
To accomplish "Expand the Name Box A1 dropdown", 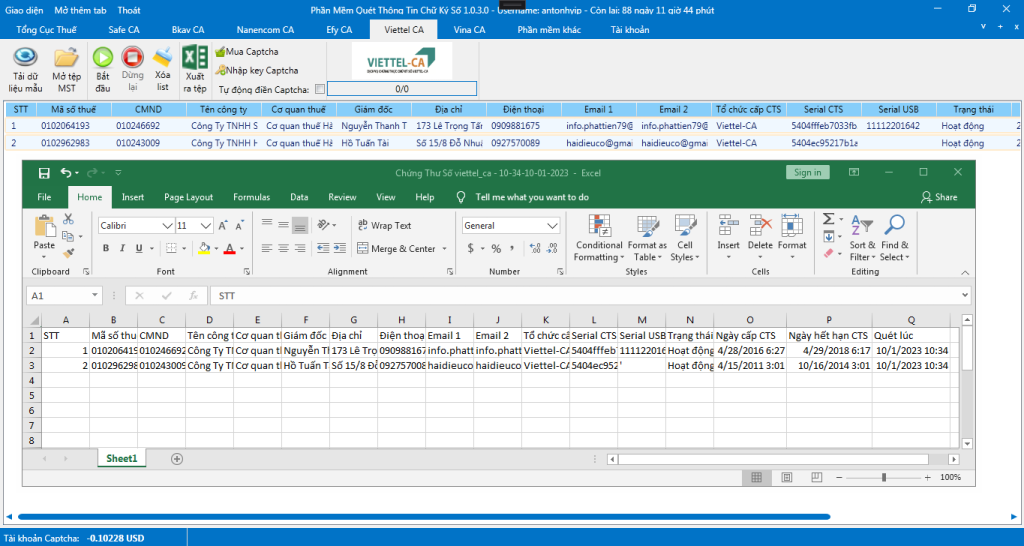I will point(96,296).
